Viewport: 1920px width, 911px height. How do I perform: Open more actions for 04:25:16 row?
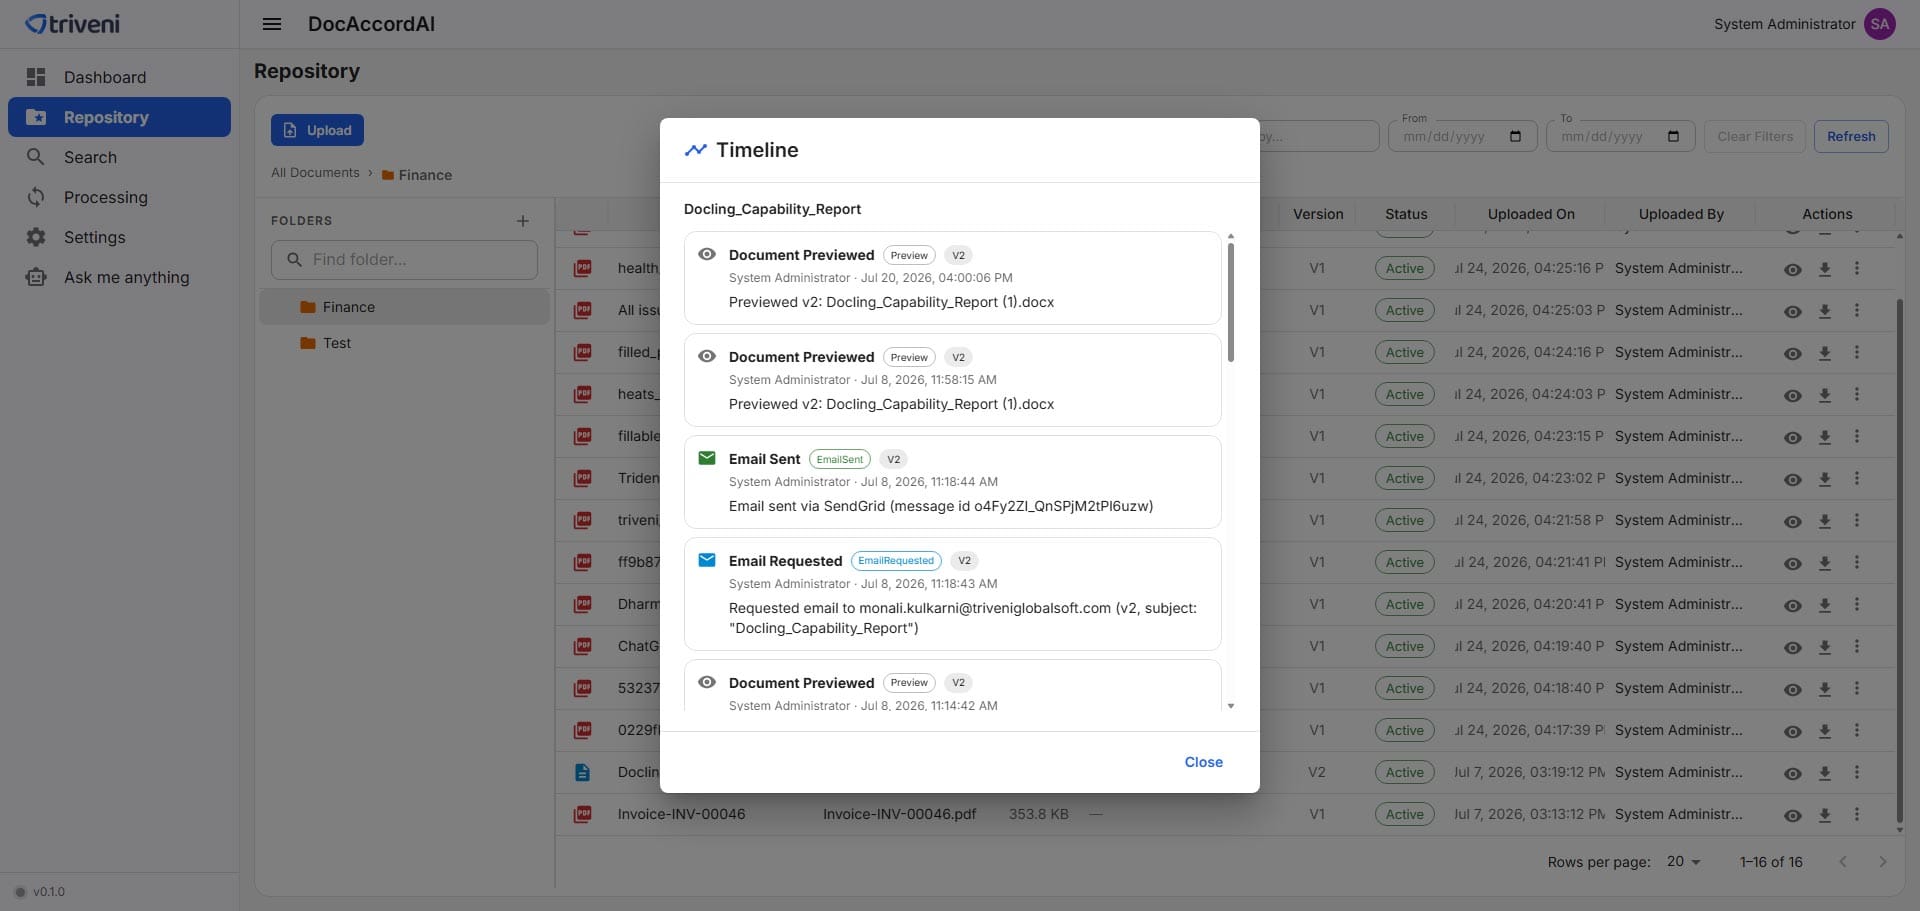pyautogui.click(x=1857, y=268)
